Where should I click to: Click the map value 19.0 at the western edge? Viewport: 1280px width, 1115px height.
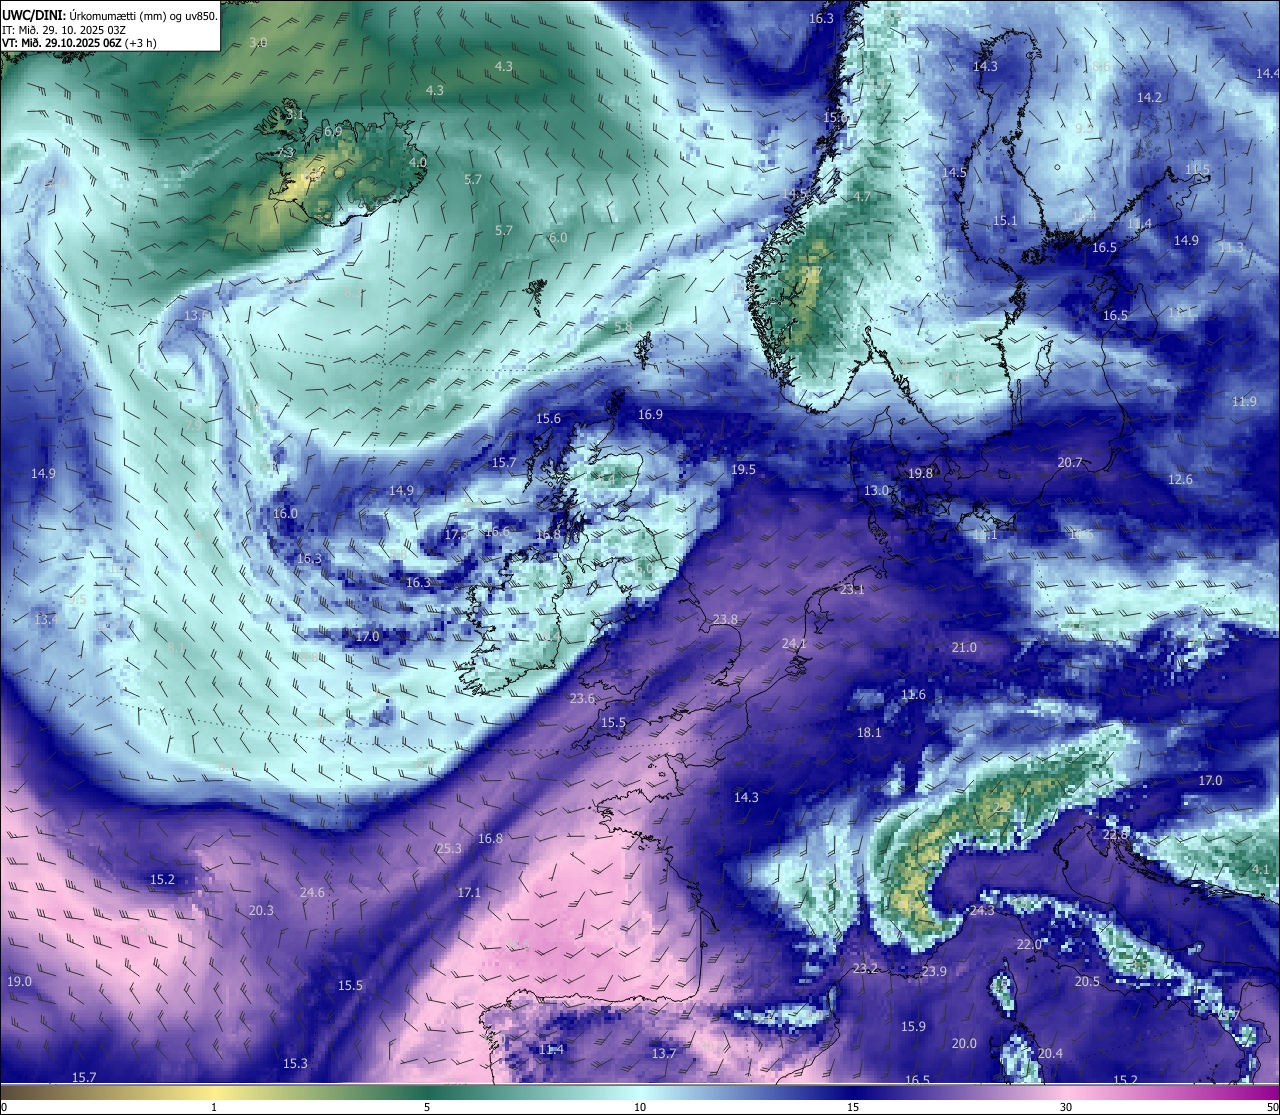pyautogui.click(x=19, y=981)
